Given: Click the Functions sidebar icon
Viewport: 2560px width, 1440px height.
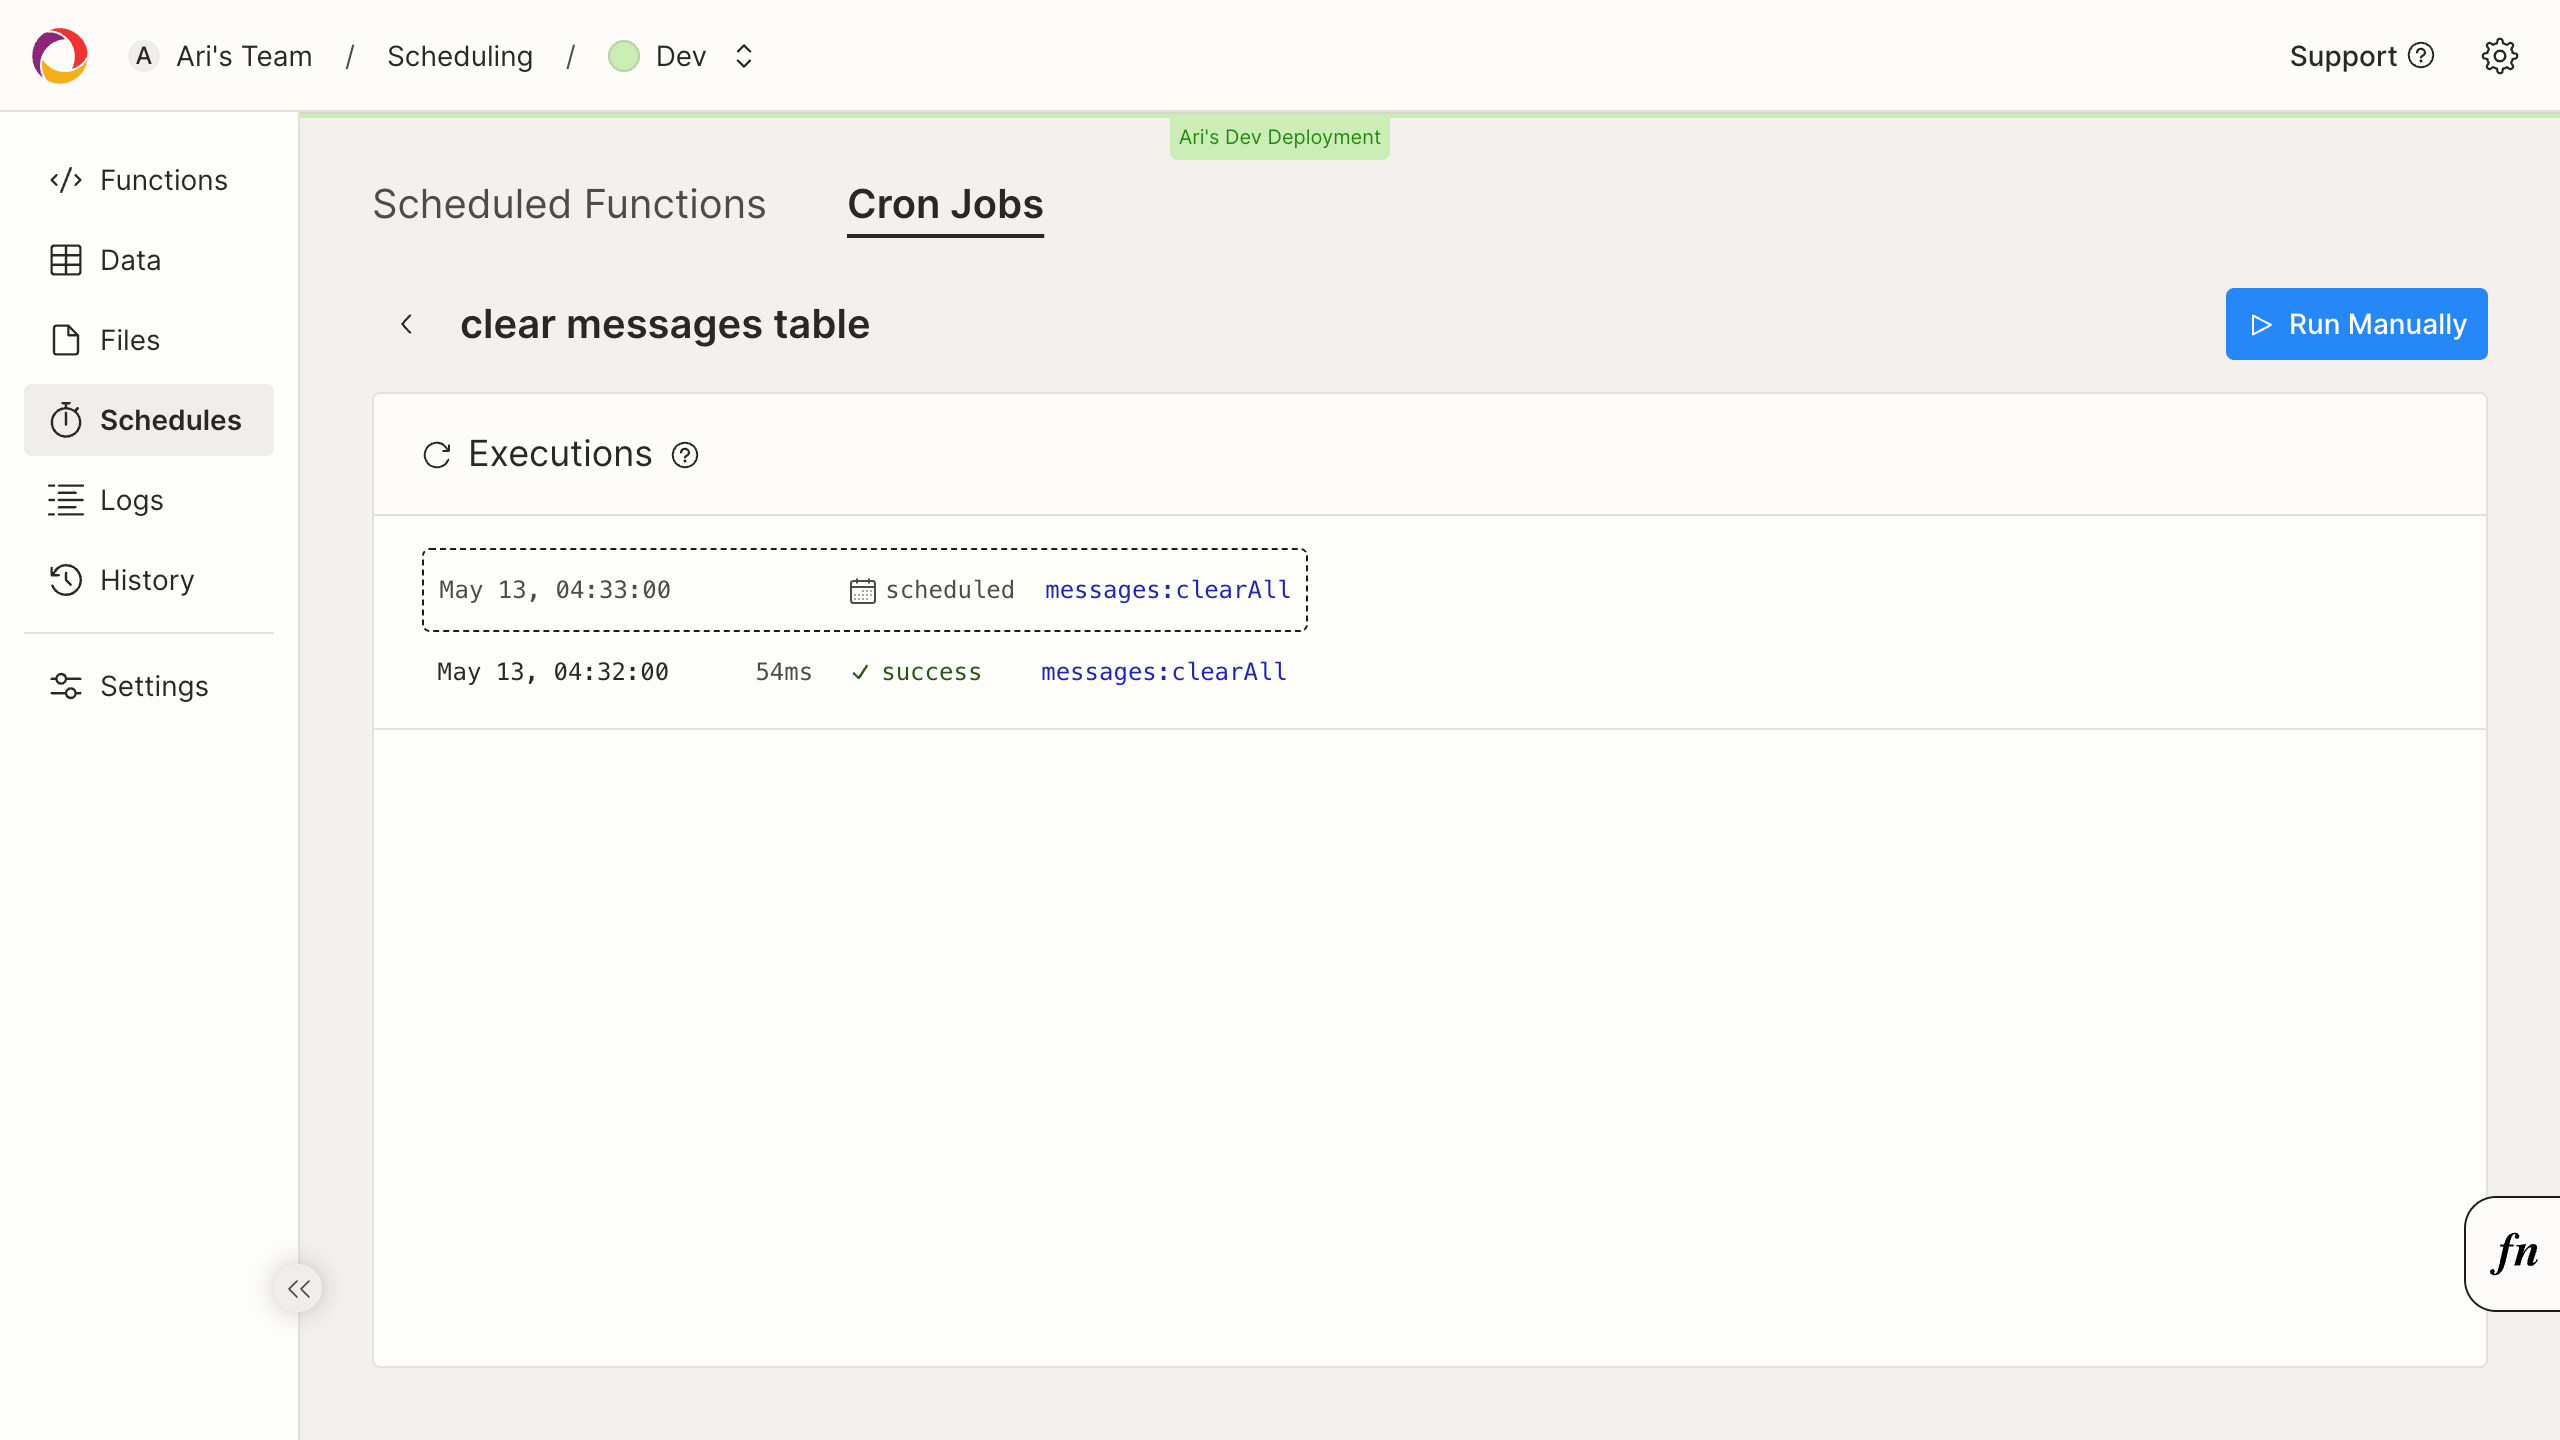Looking at the screenshot, I should coord(63,179).
